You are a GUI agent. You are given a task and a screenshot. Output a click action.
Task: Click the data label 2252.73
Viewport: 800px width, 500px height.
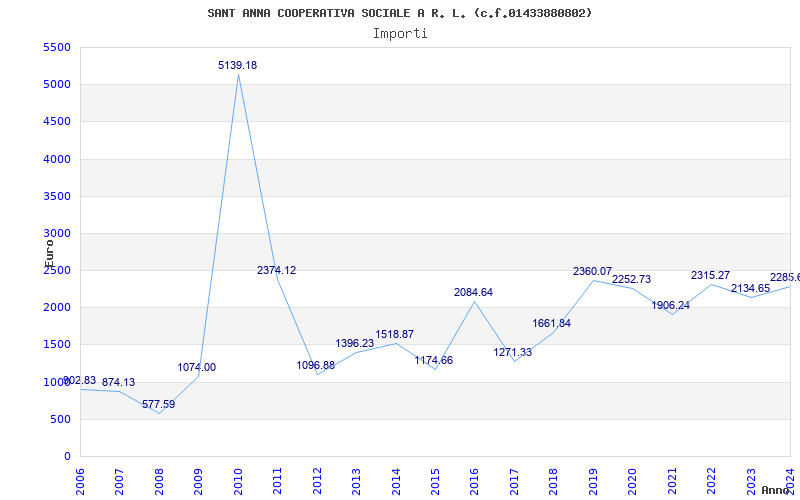click(x=631, y=279)
